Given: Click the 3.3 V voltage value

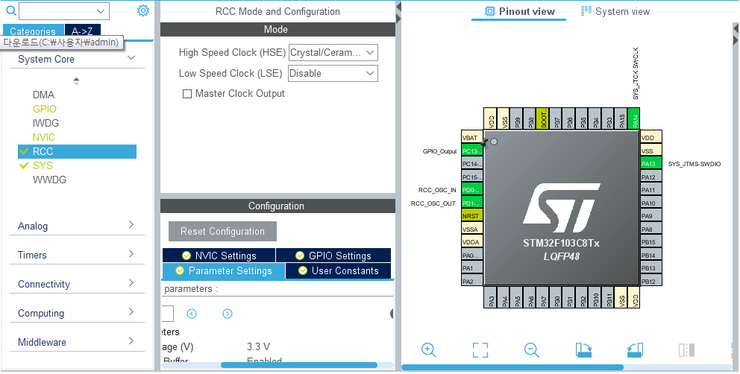Looking at the screenshot, I should pyautogui.click(x=258, y=347).
